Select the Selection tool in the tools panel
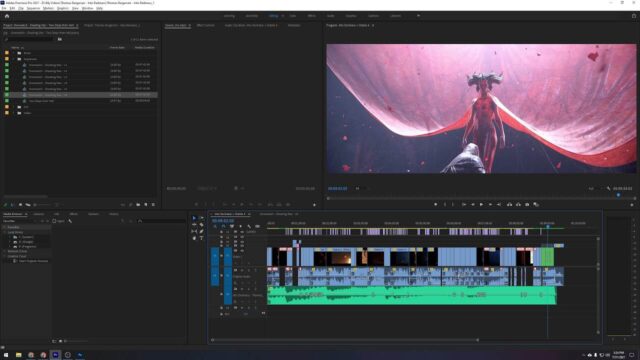 [x=194, y=218]
